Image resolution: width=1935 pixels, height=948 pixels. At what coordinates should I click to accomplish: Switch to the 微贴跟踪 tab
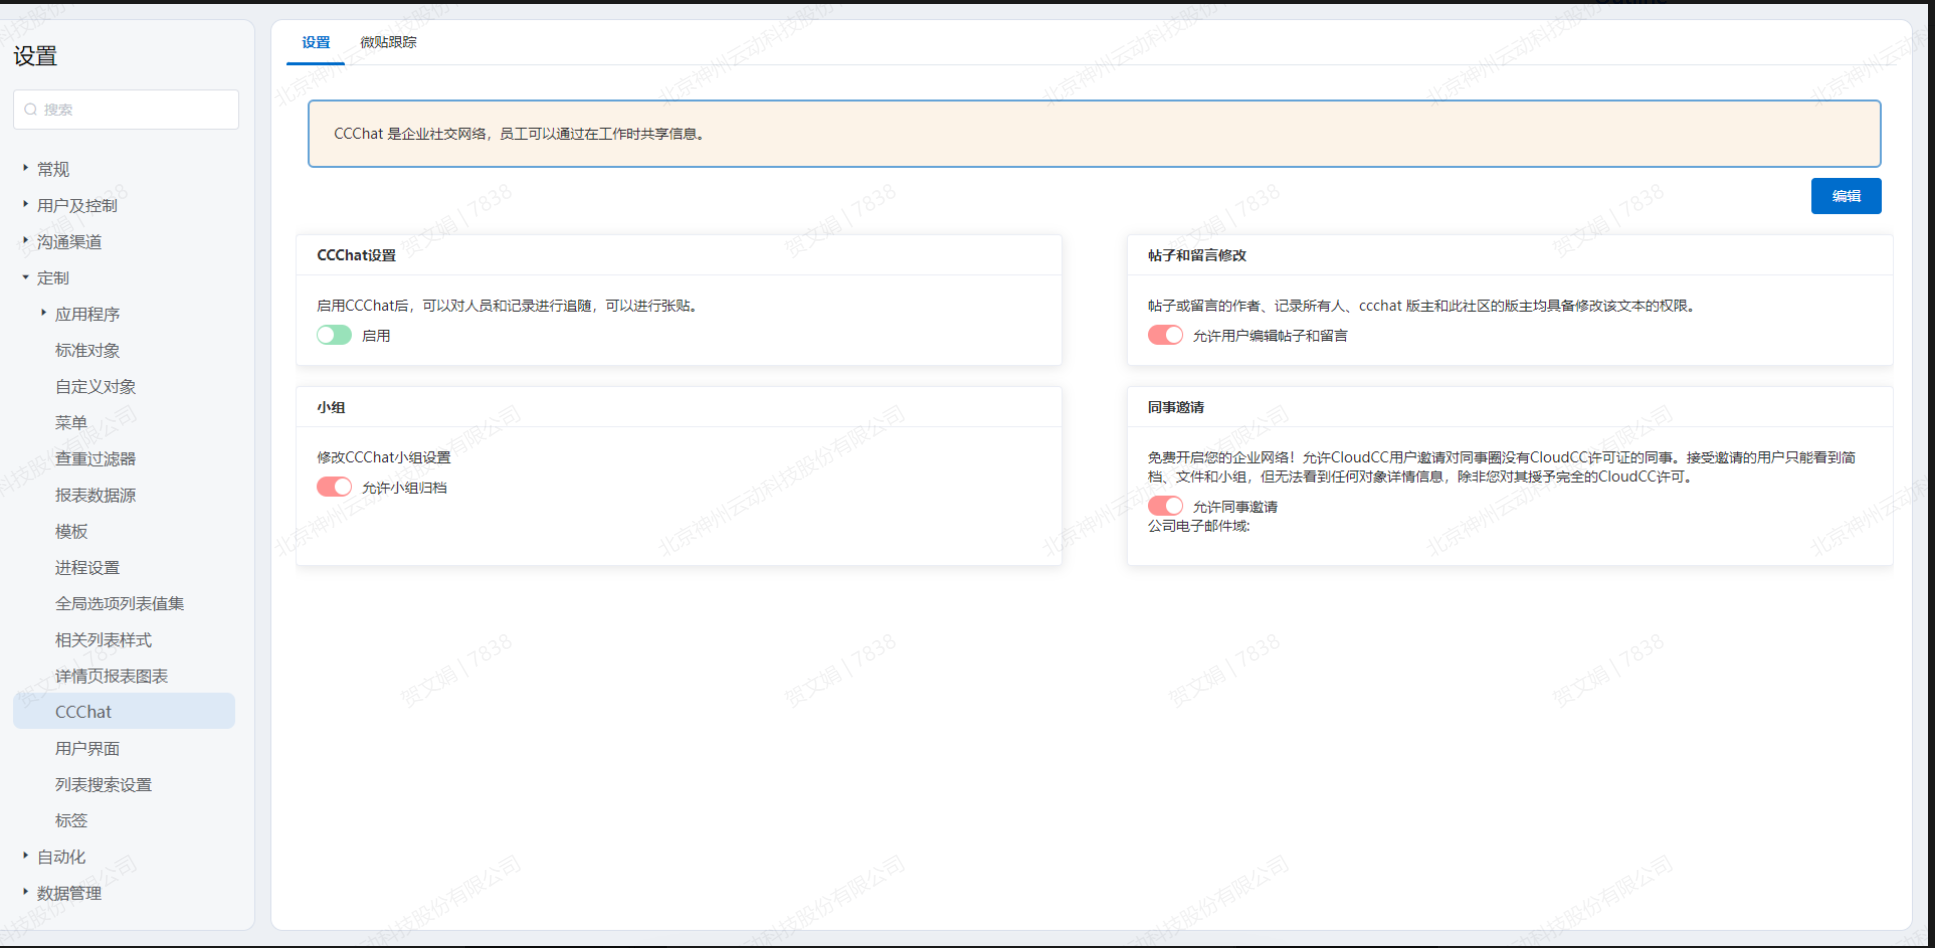pos(388,42)
